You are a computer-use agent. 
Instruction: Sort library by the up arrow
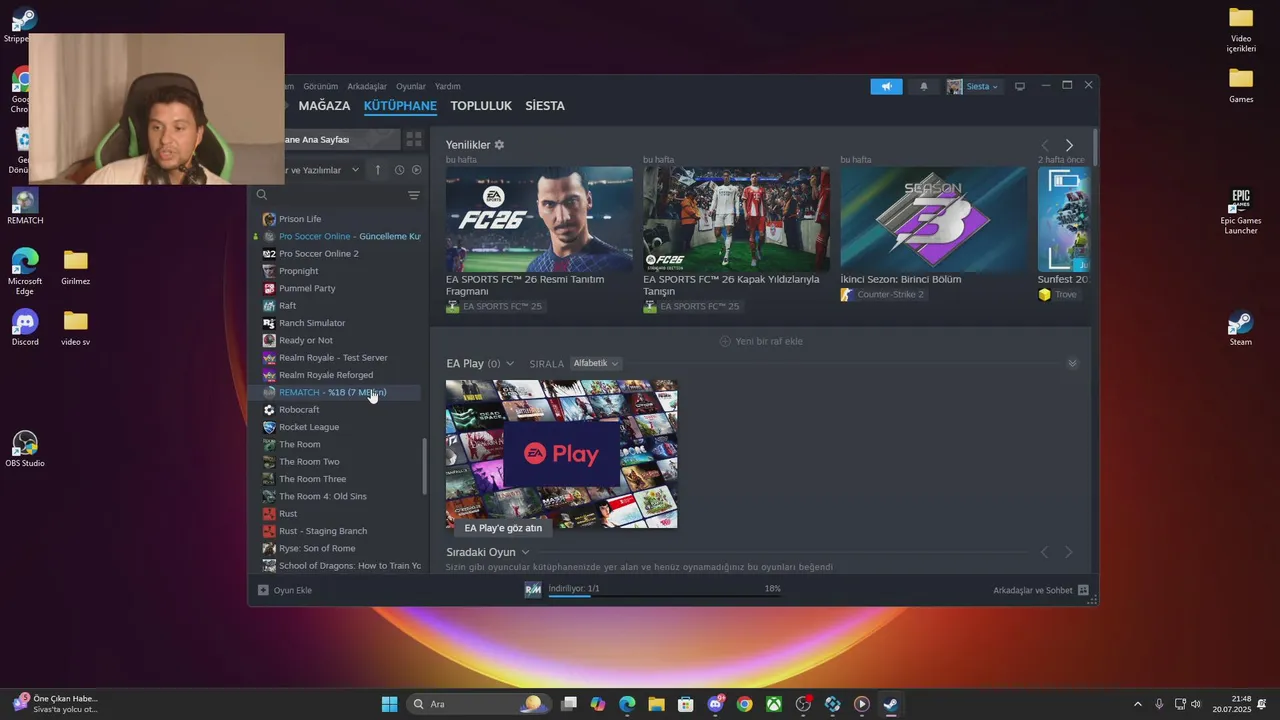coord(378,170)
